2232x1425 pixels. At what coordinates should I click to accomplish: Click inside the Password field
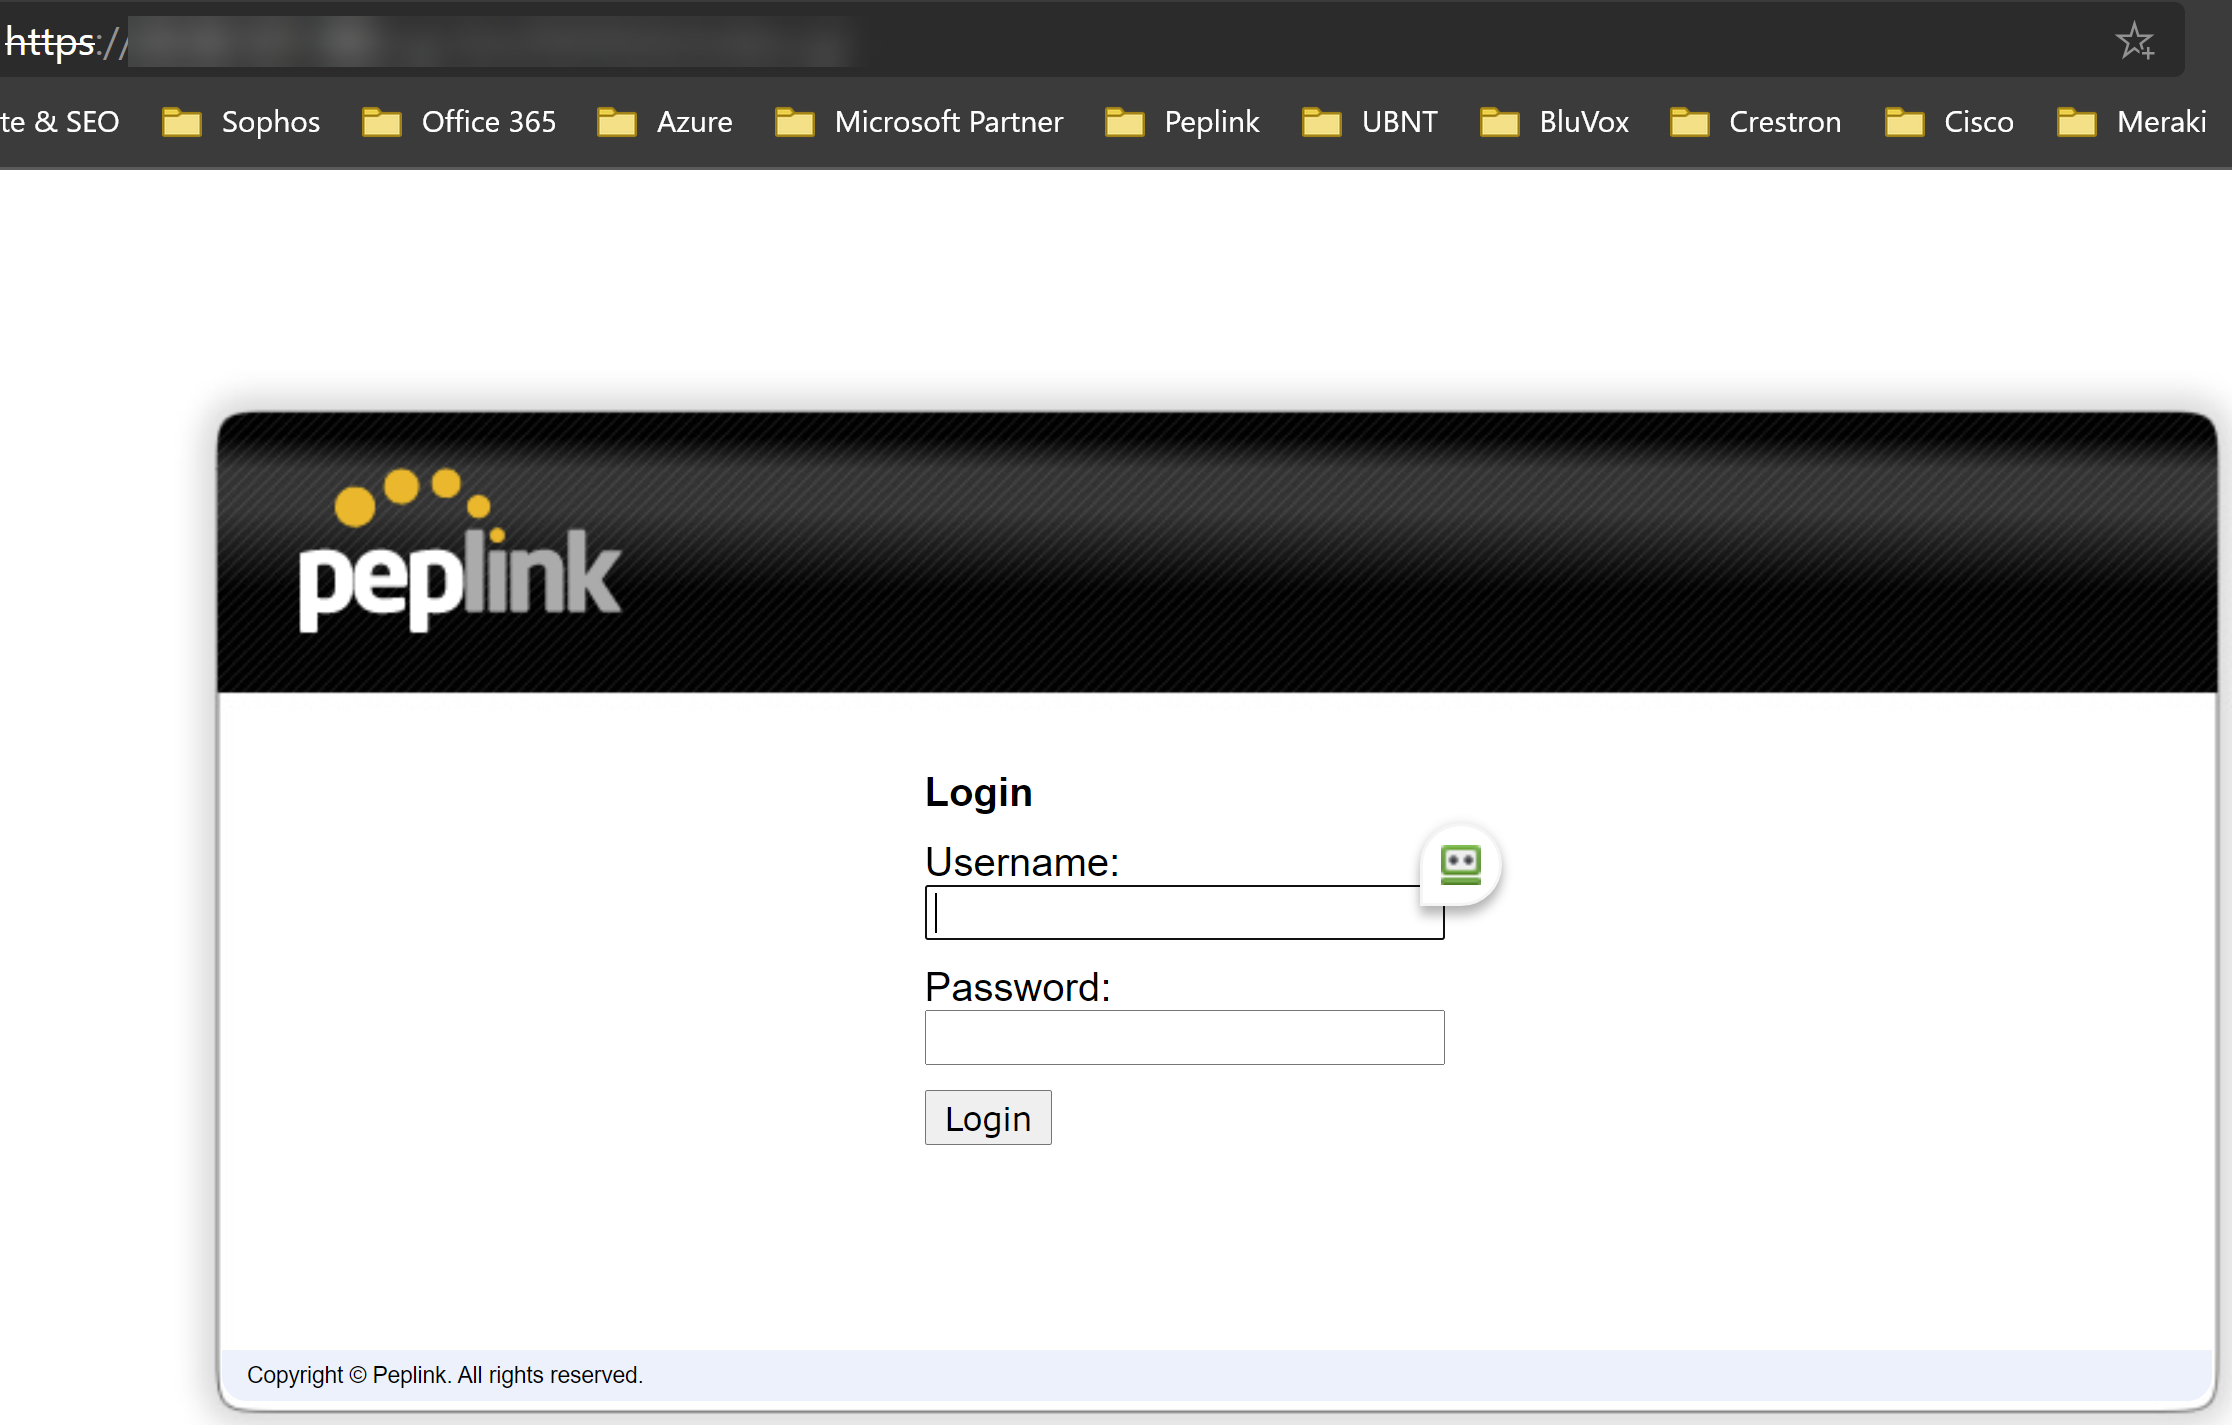click(x=1183, y=1037)
